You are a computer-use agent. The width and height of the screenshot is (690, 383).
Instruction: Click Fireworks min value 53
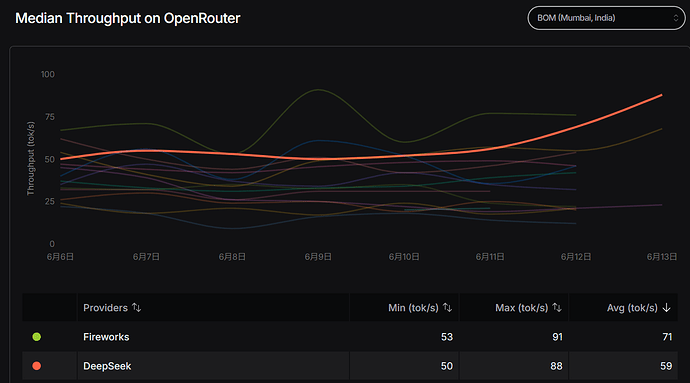pyautogui.click(x=447, y=337)
